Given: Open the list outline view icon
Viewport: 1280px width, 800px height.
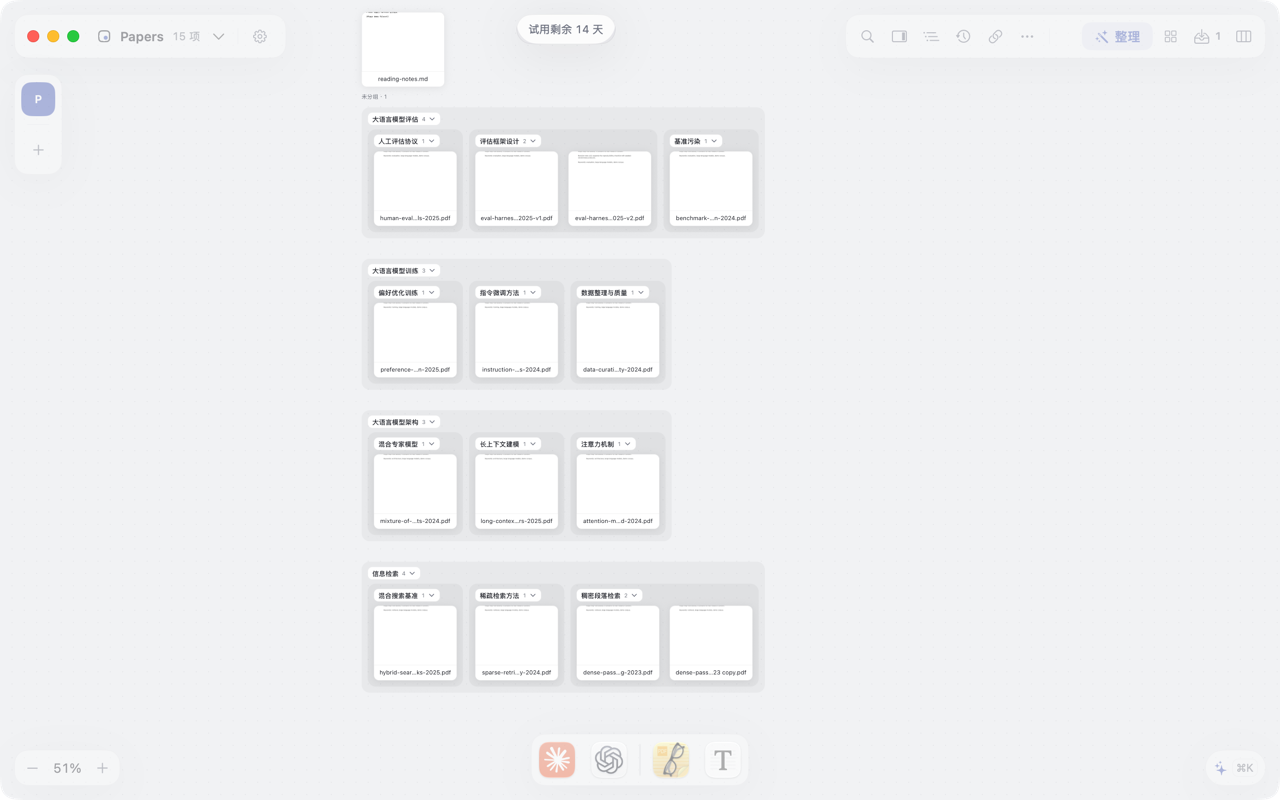Looking at the screenshot, I should point(931,37).
